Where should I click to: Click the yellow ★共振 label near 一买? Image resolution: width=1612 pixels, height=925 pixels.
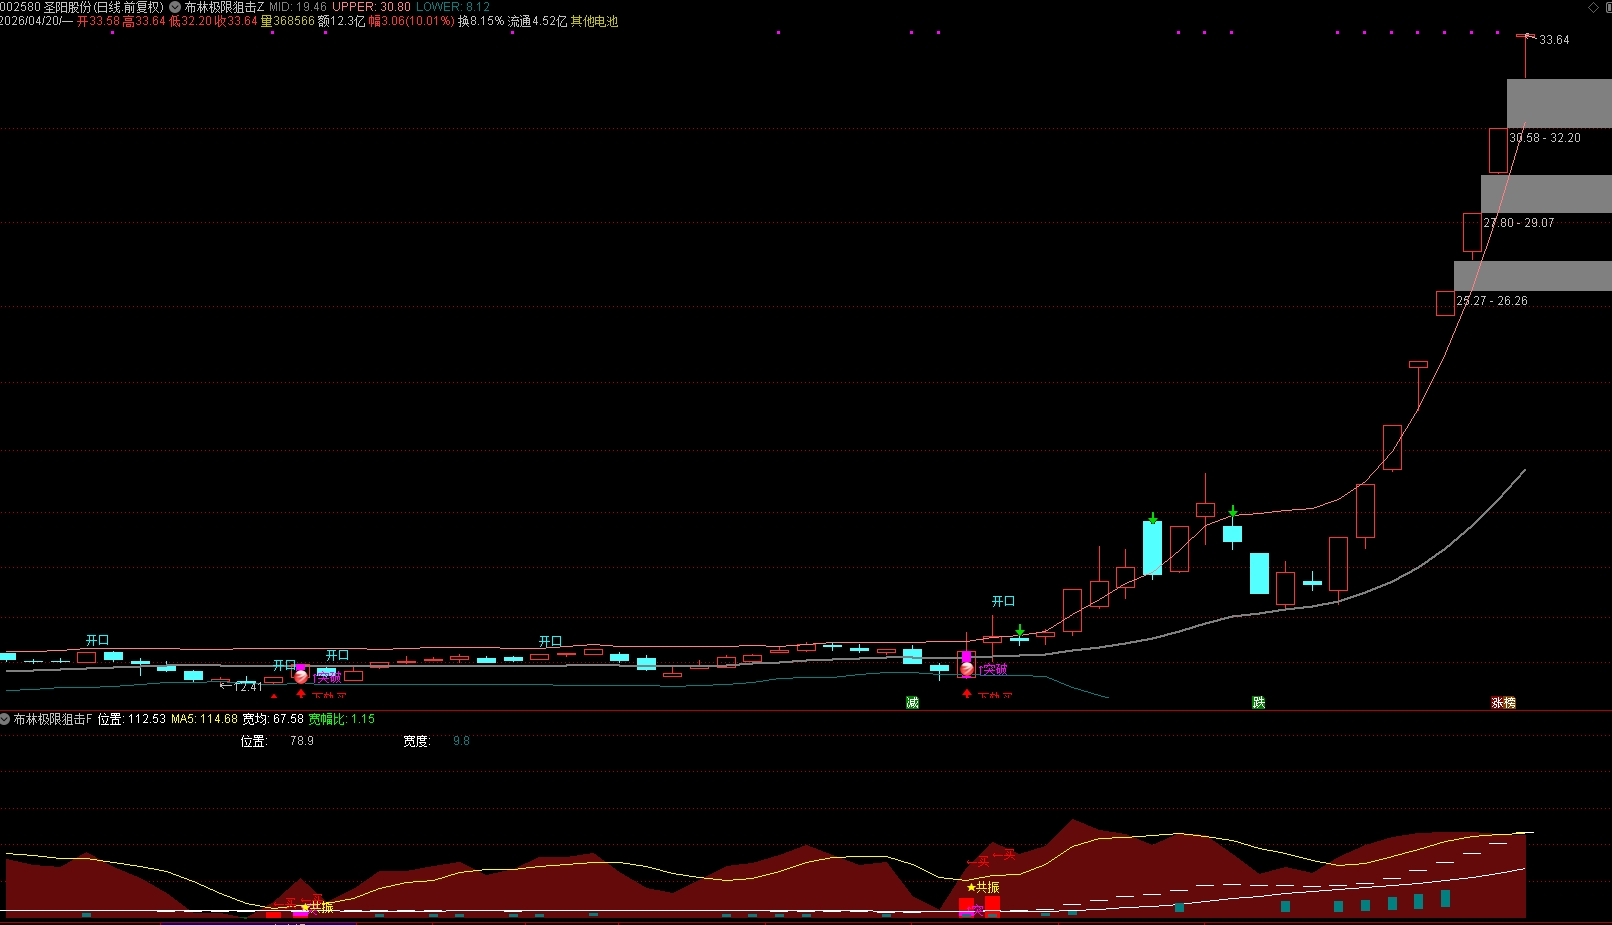(x=982, y=887)
